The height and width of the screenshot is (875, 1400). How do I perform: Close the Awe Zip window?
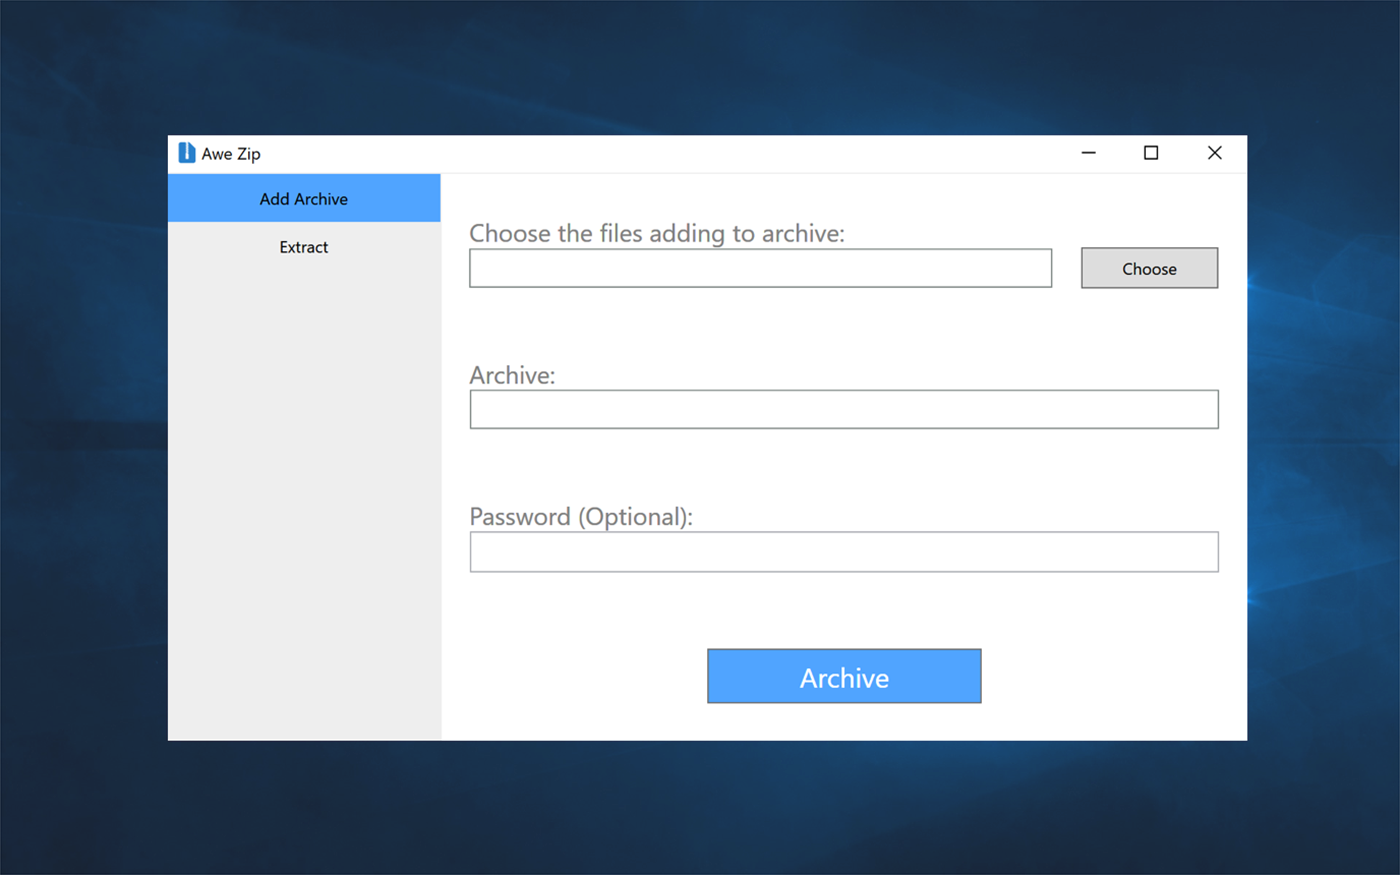[1214, 153]
